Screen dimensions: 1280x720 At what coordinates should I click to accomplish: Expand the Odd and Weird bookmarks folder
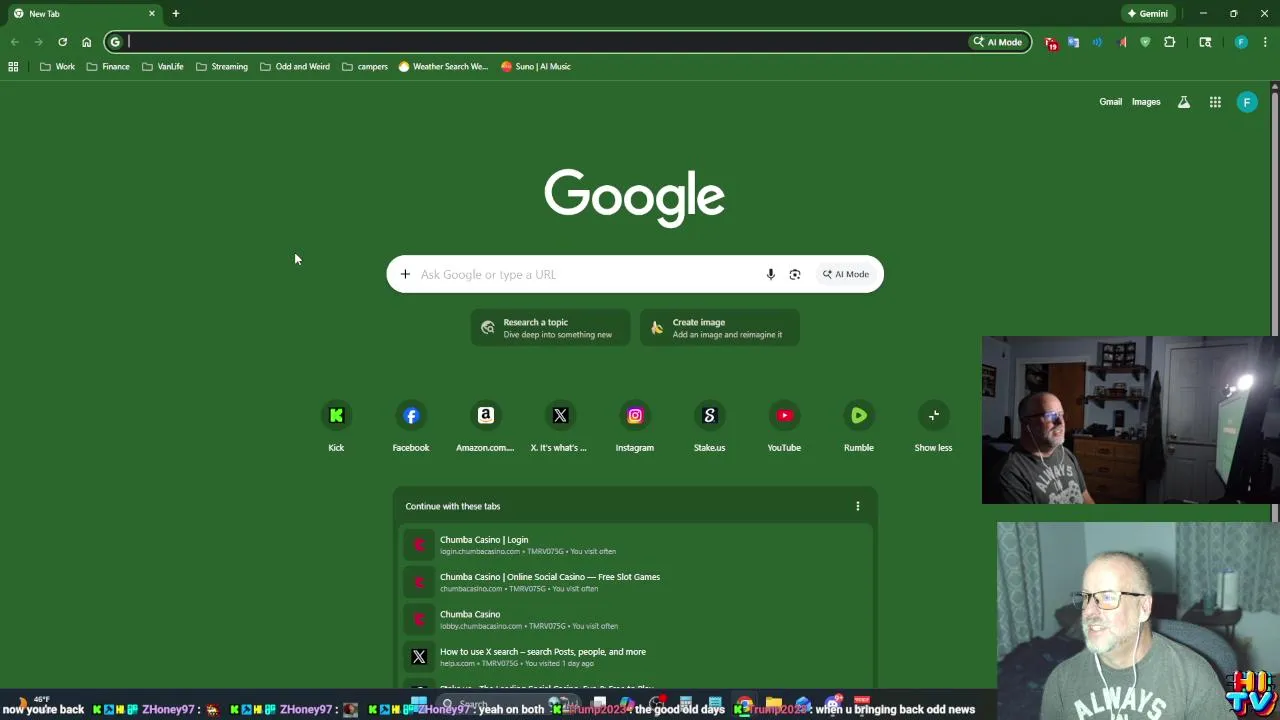pyautogui.click(x=295, y=67)
